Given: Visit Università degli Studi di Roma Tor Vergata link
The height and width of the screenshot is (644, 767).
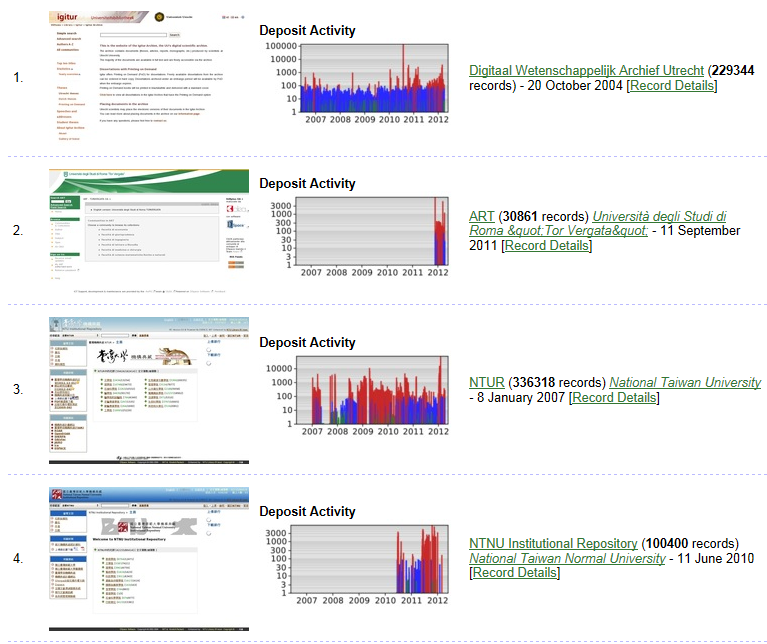Looking at the screenshot, I should [598, 223].
